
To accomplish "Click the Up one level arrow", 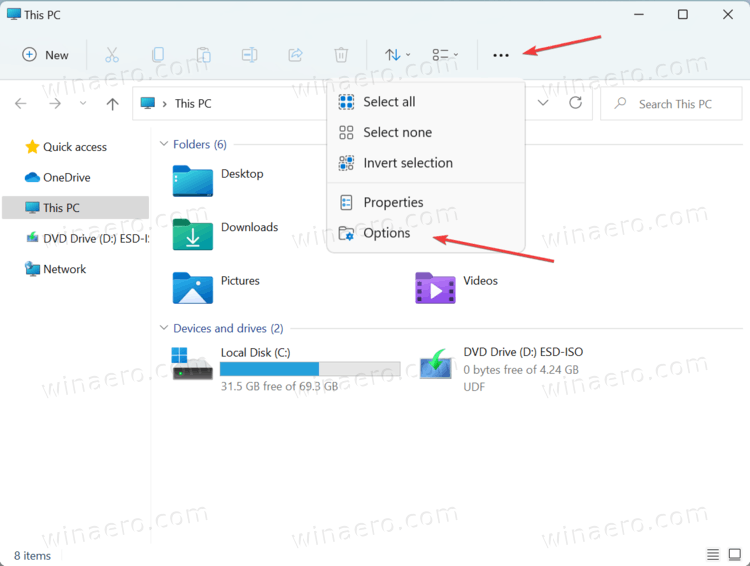I will tap(112, 104).
